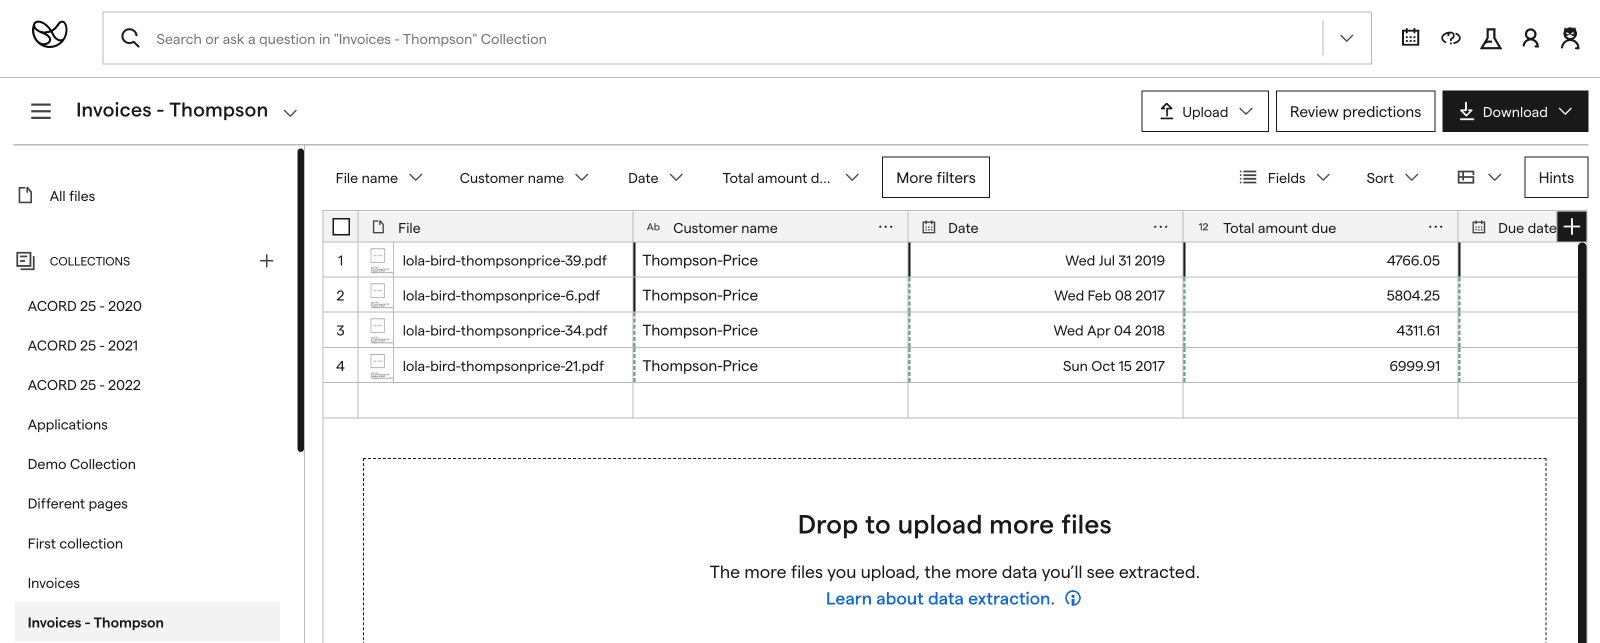Follow Learn about data extraction link
This screenshot has height=643, width=1600.
click(940, 598)
